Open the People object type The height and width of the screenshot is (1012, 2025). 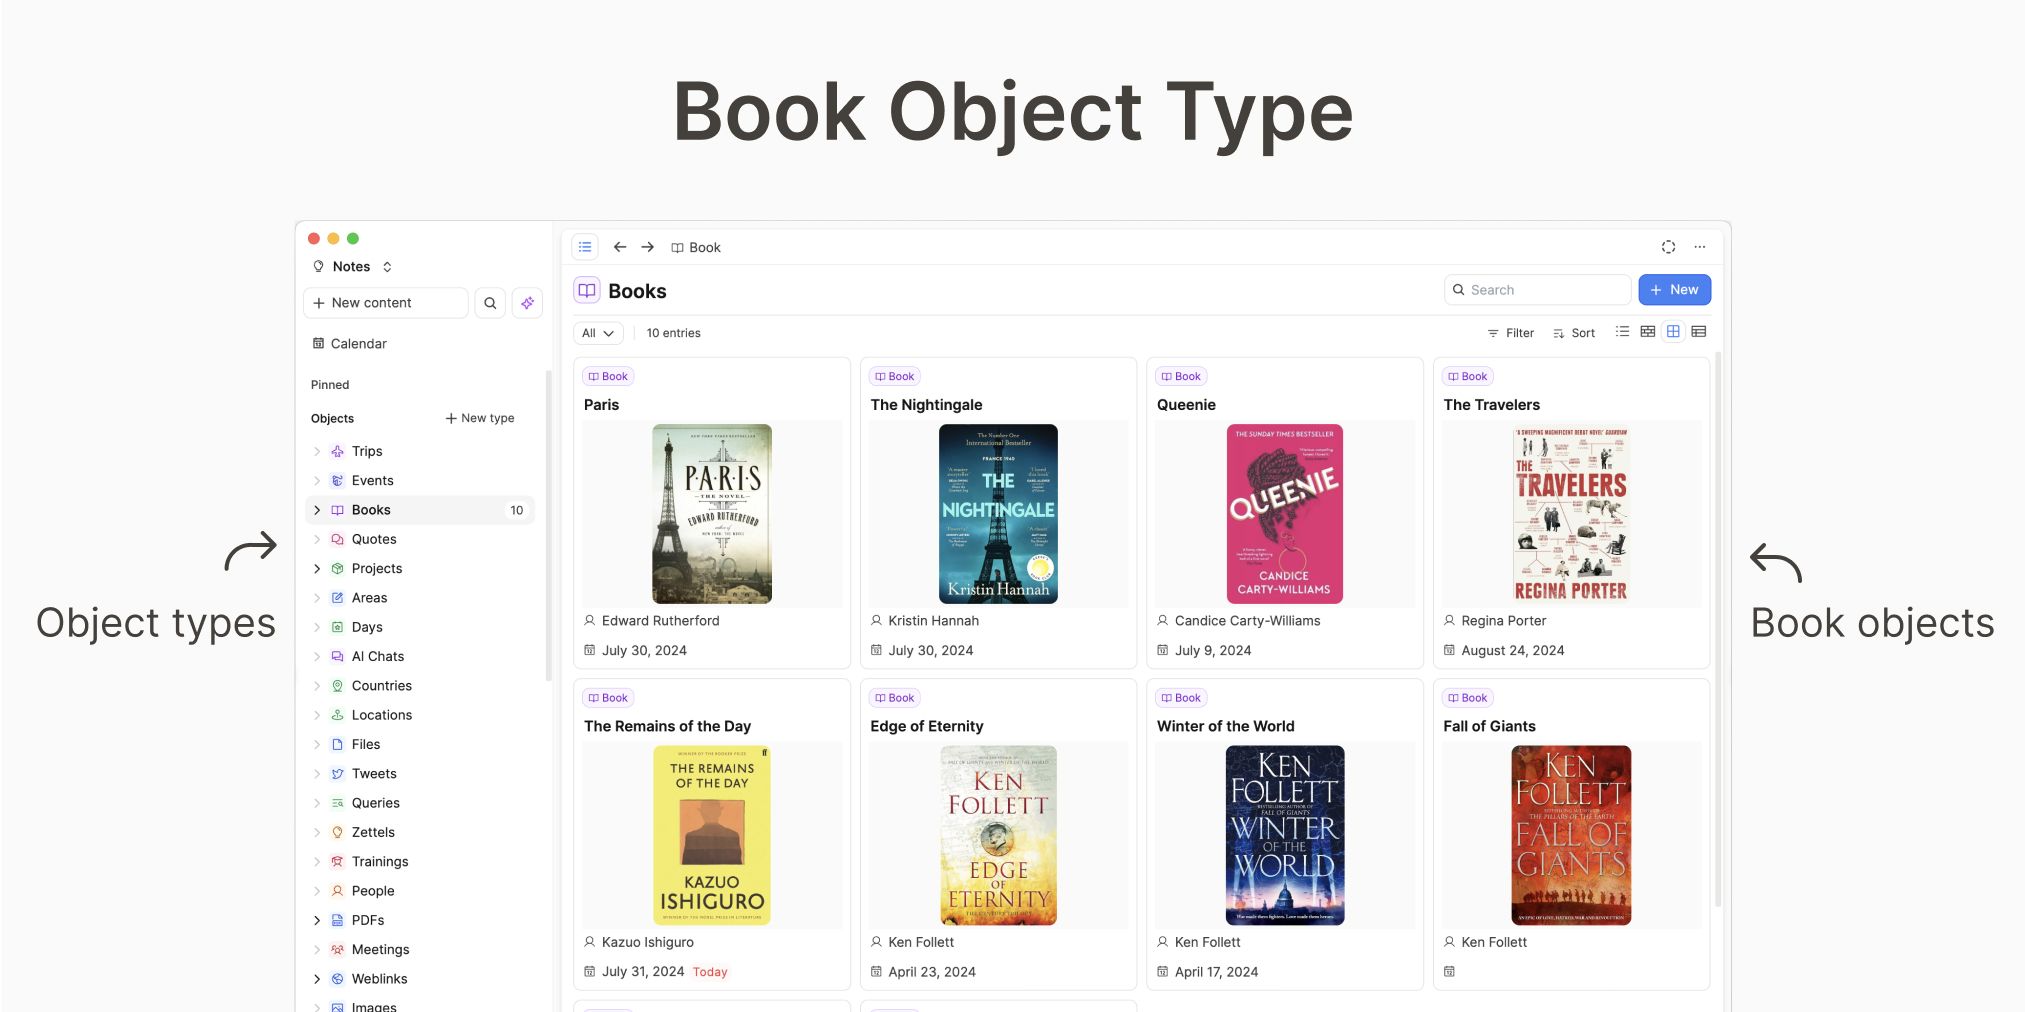click(x=372, y=890)
